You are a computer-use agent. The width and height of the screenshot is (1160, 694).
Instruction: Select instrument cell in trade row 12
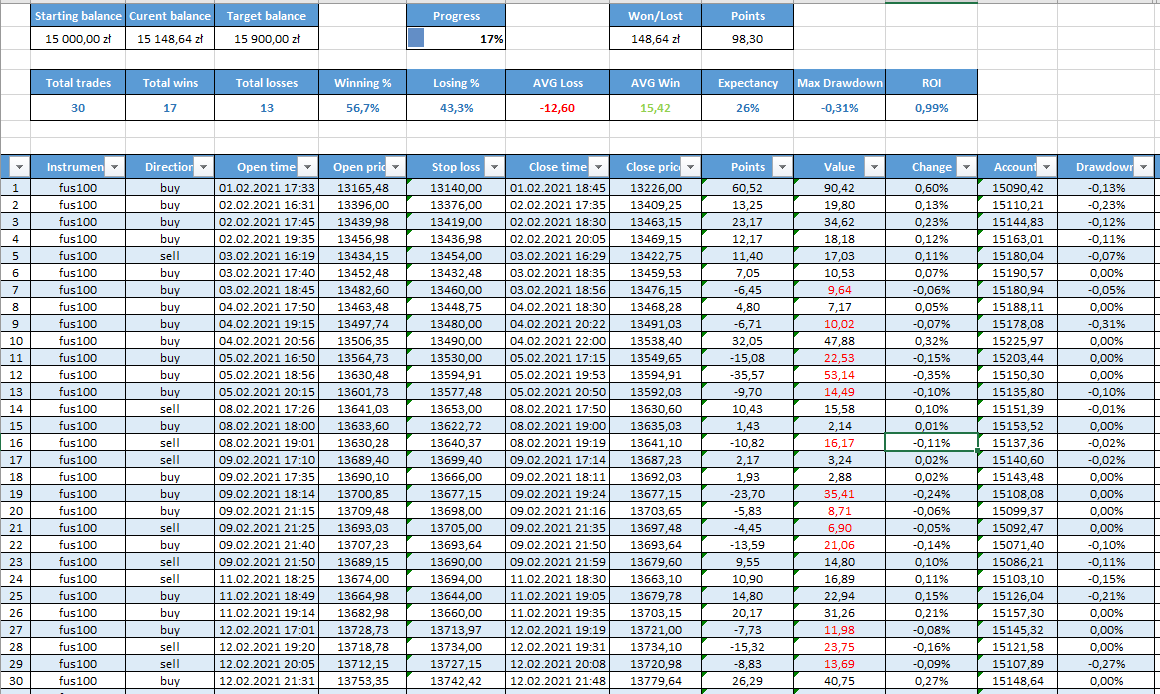pos(78,375)
